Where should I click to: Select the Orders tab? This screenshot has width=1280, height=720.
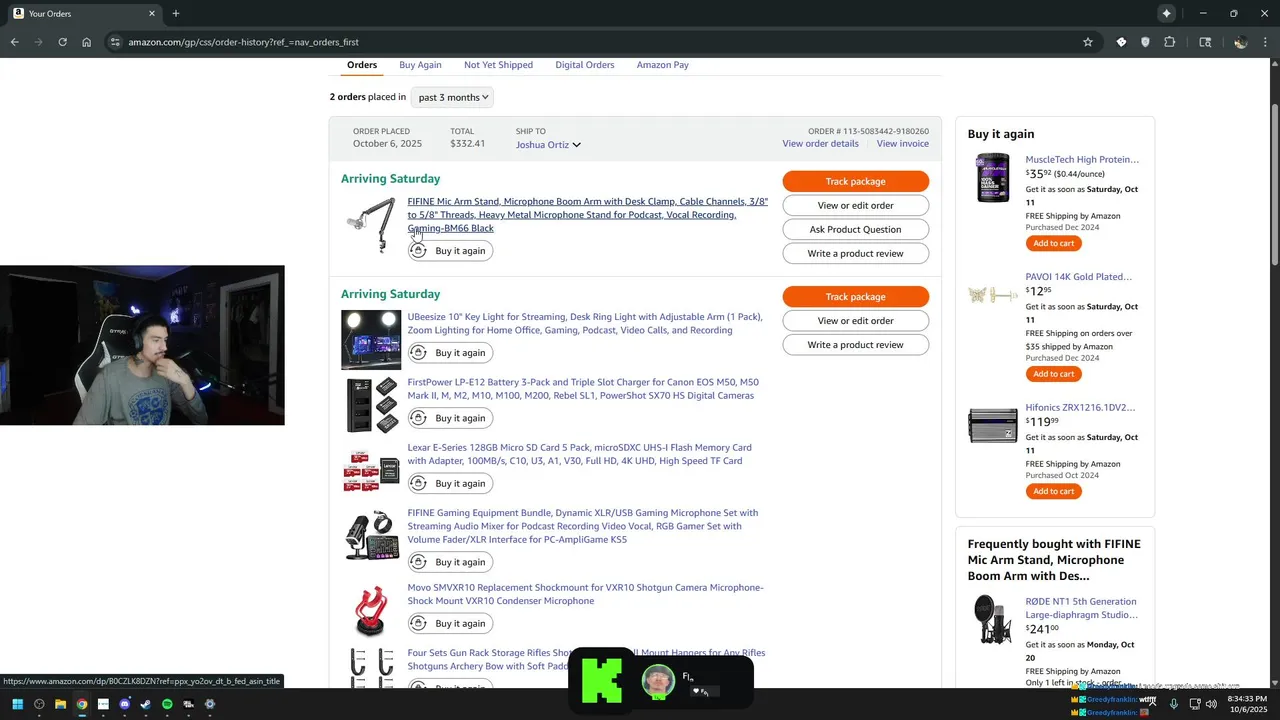pos(362,65)
